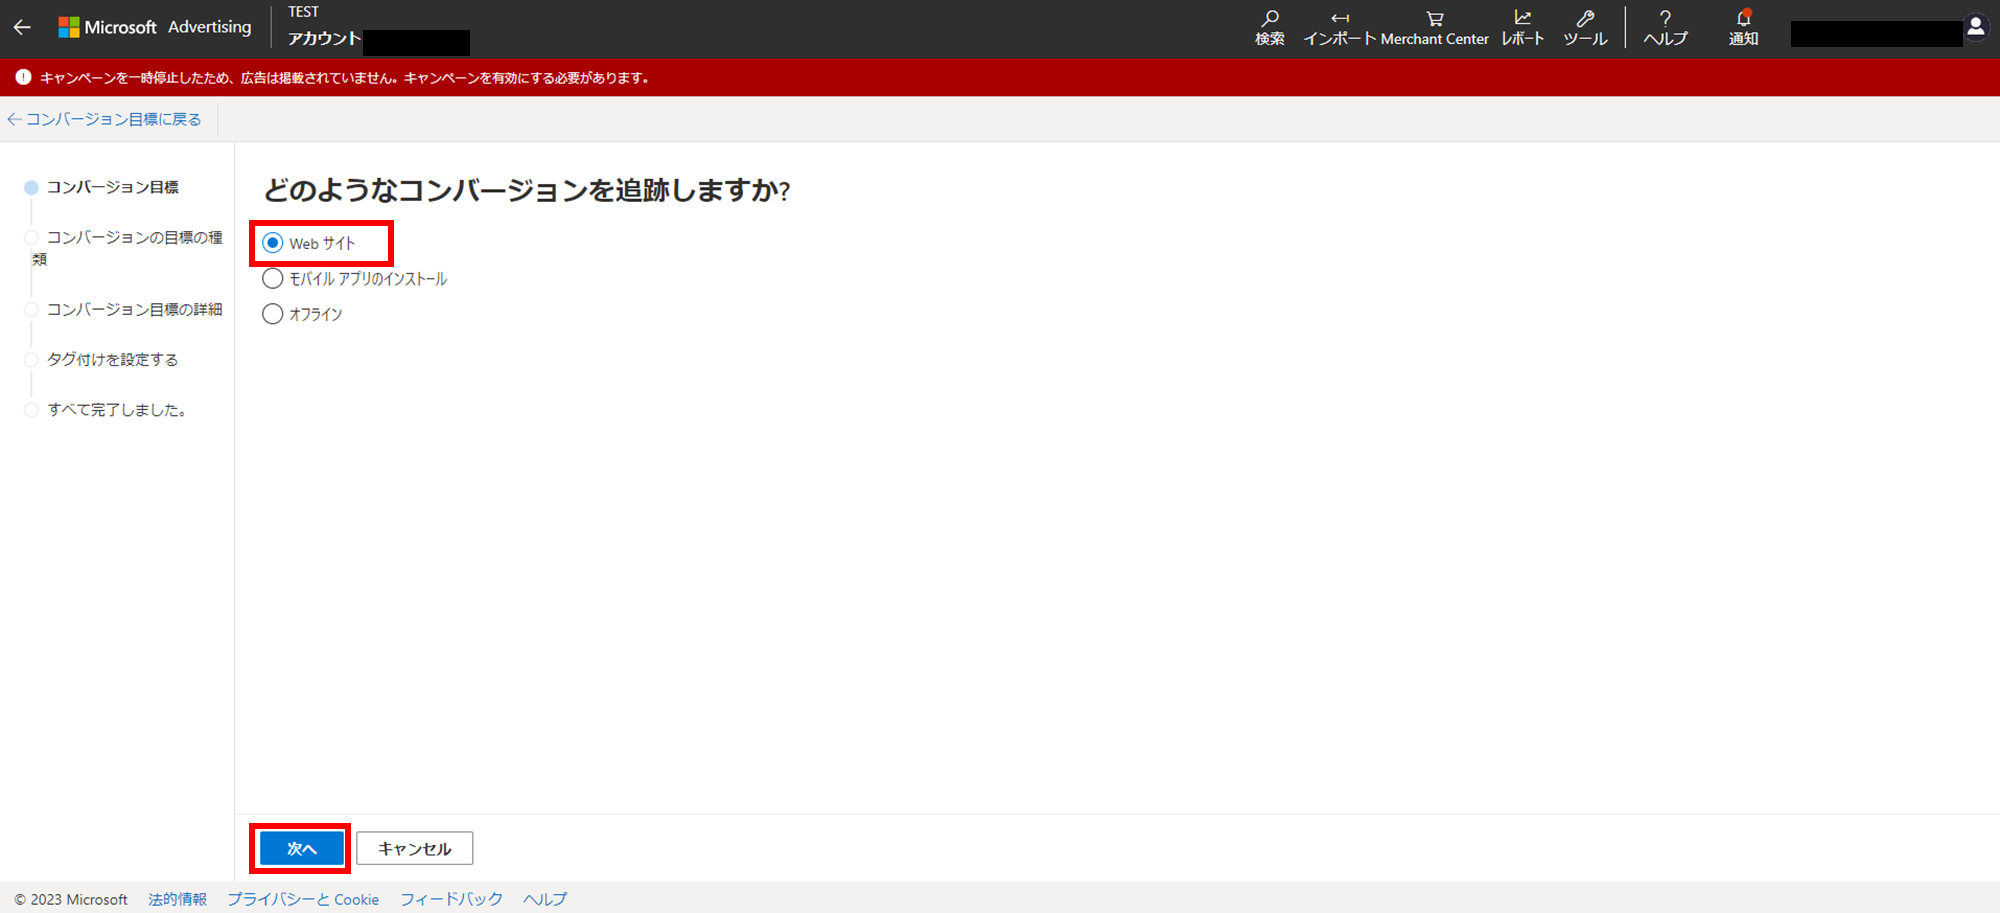Select step コンバージョンの目標の種類 in sidebar
Viewport: 2000px width, 913px height.
point(125,247)
